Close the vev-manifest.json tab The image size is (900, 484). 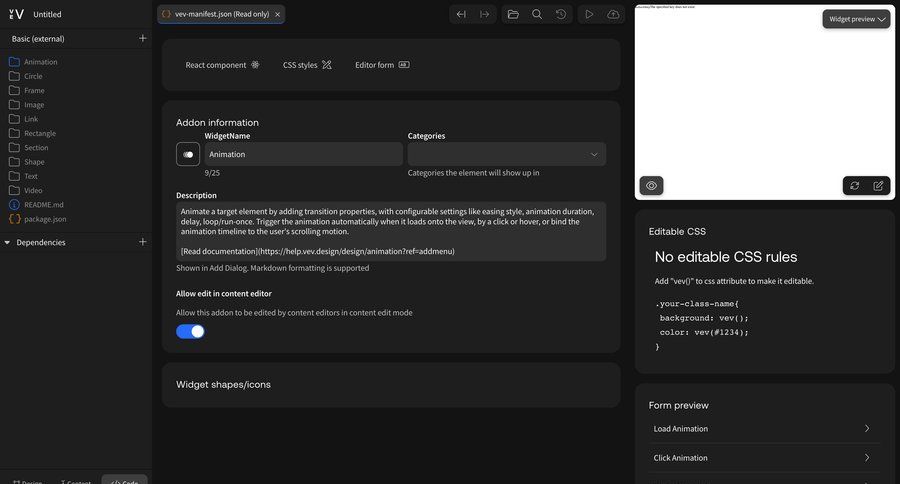point(278,14)
